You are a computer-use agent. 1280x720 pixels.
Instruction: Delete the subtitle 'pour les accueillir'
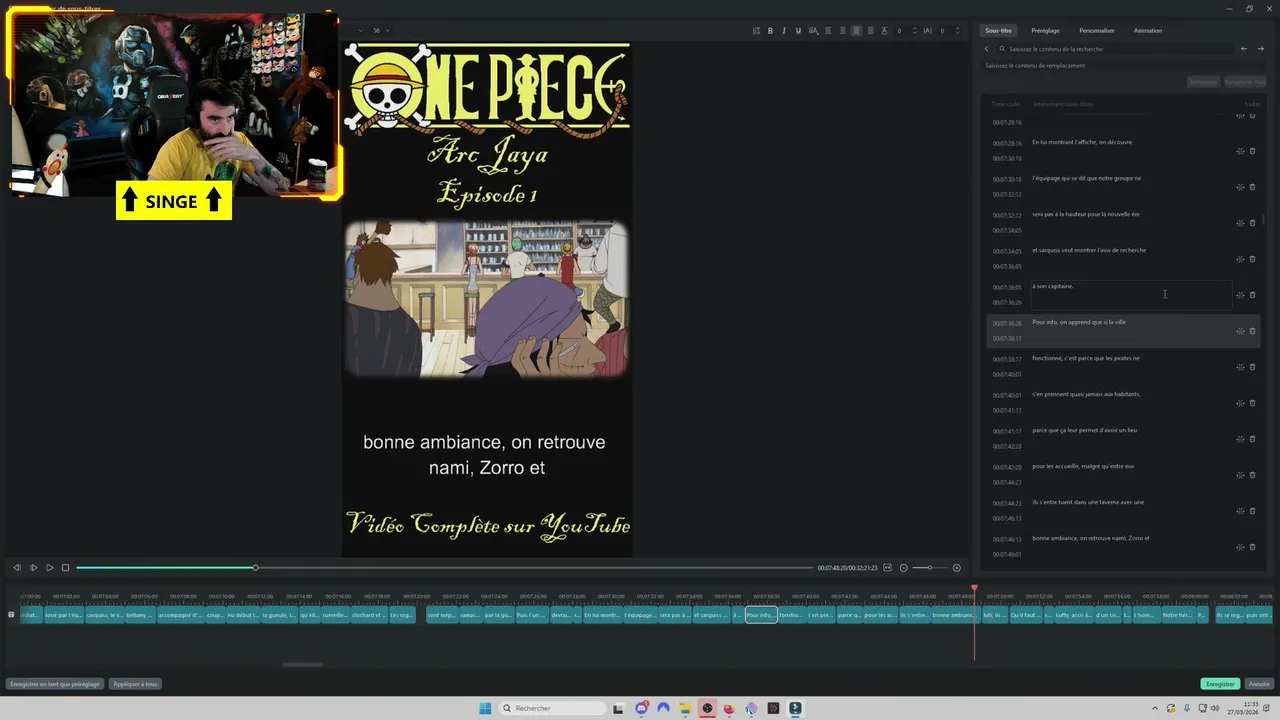coord(1253,475)
